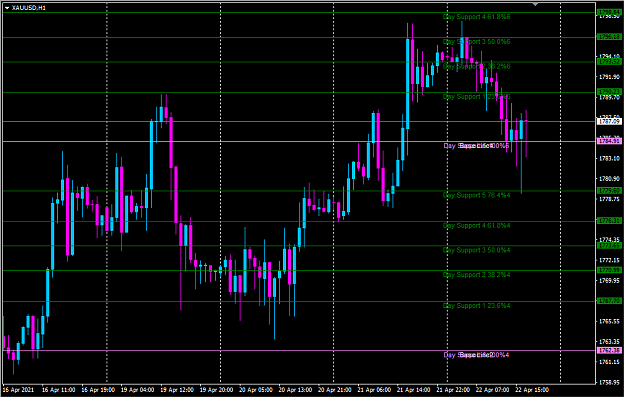Select the green 1770.99 price tag
This screenshot has width=625, height=398.
click(x=609, y=271)
